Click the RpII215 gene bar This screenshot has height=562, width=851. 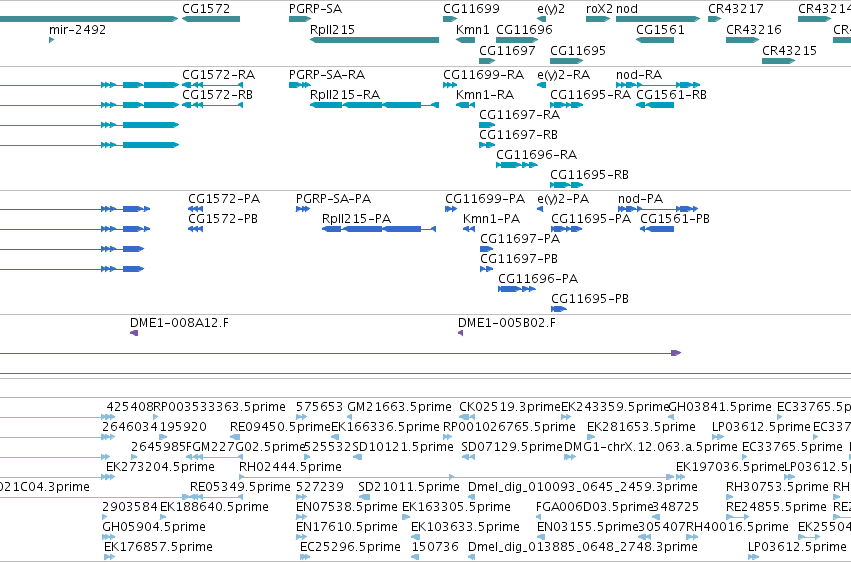coord(374,40)
